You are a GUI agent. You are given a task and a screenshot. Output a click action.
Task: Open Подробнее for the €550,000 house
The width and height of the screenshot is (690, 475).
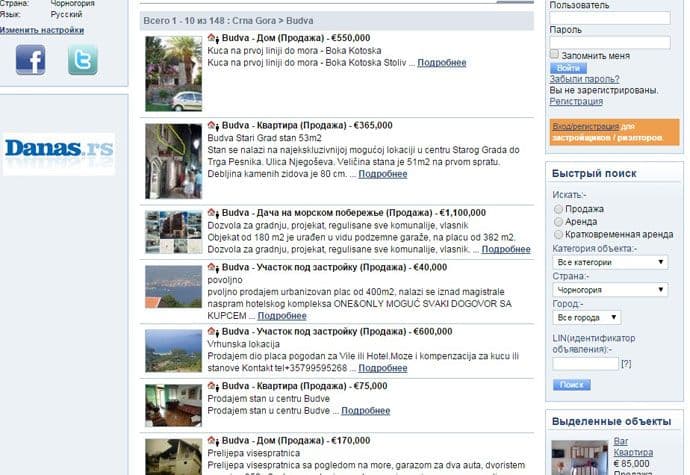(442, 63)
